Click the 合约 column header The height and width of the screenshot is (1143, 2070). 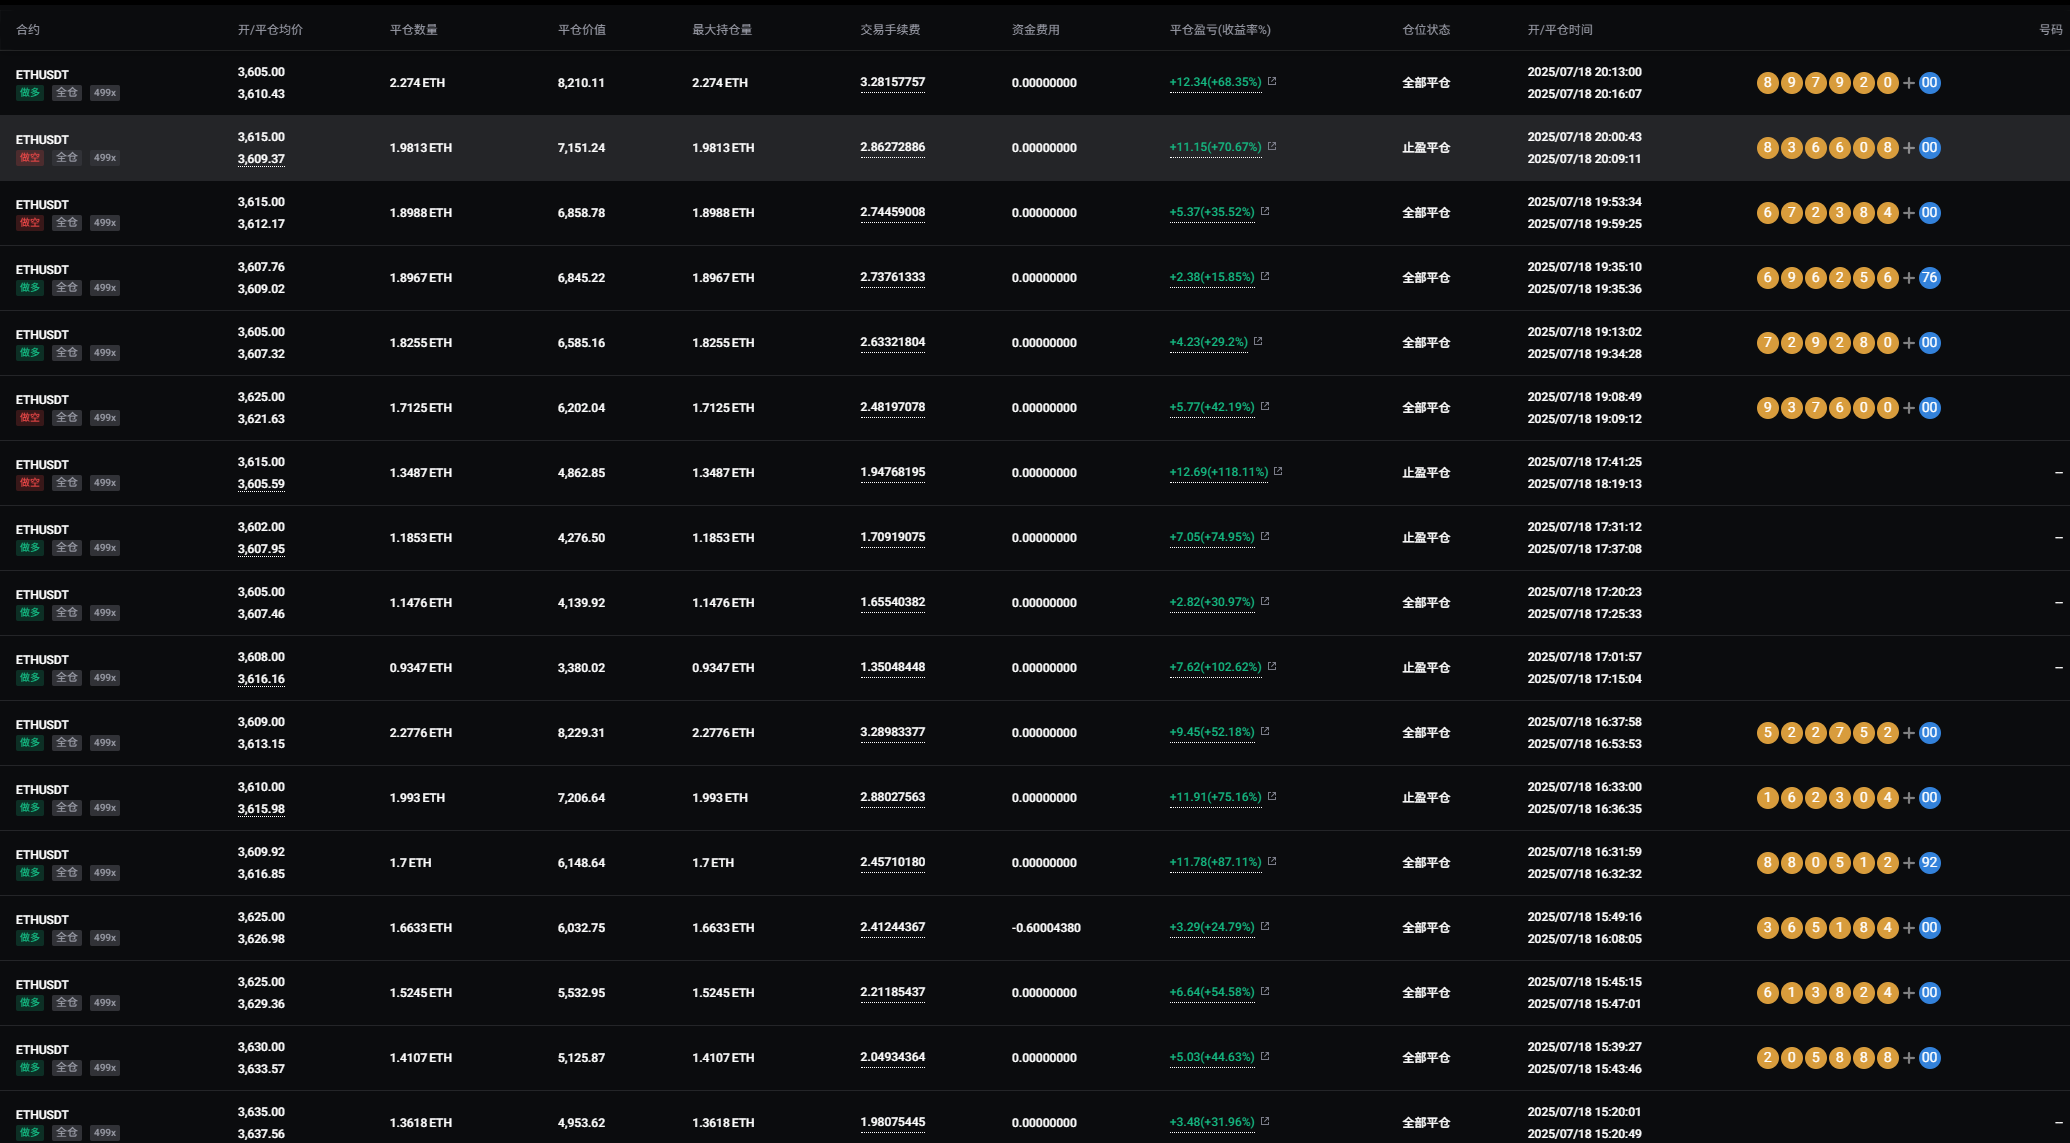pos(28,30)
